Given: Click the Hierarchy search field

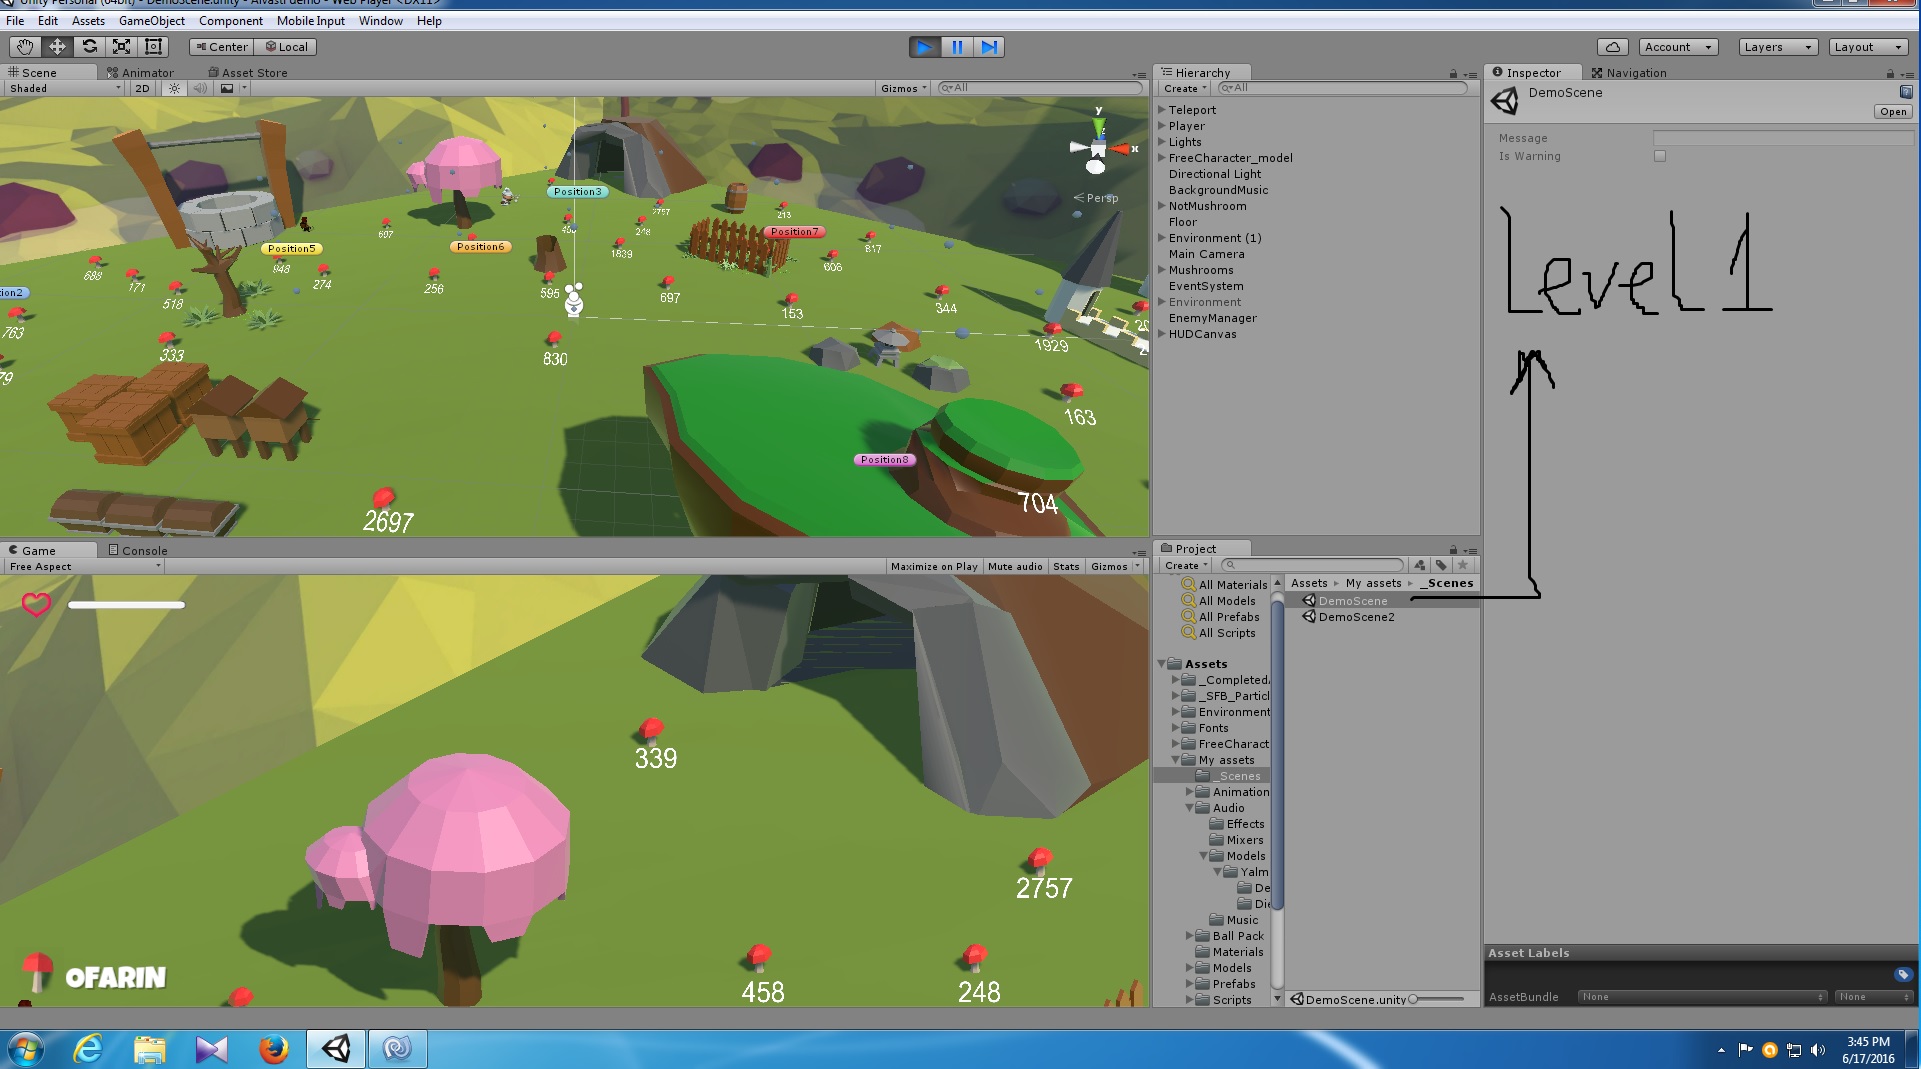Looking at the screenshot, I should pos(1341,88).
